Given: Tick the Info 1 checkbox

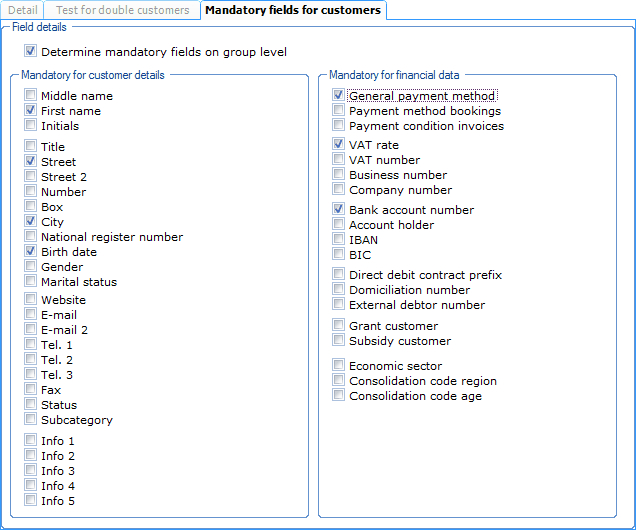Looking at the screenshot, I should 31,441.
